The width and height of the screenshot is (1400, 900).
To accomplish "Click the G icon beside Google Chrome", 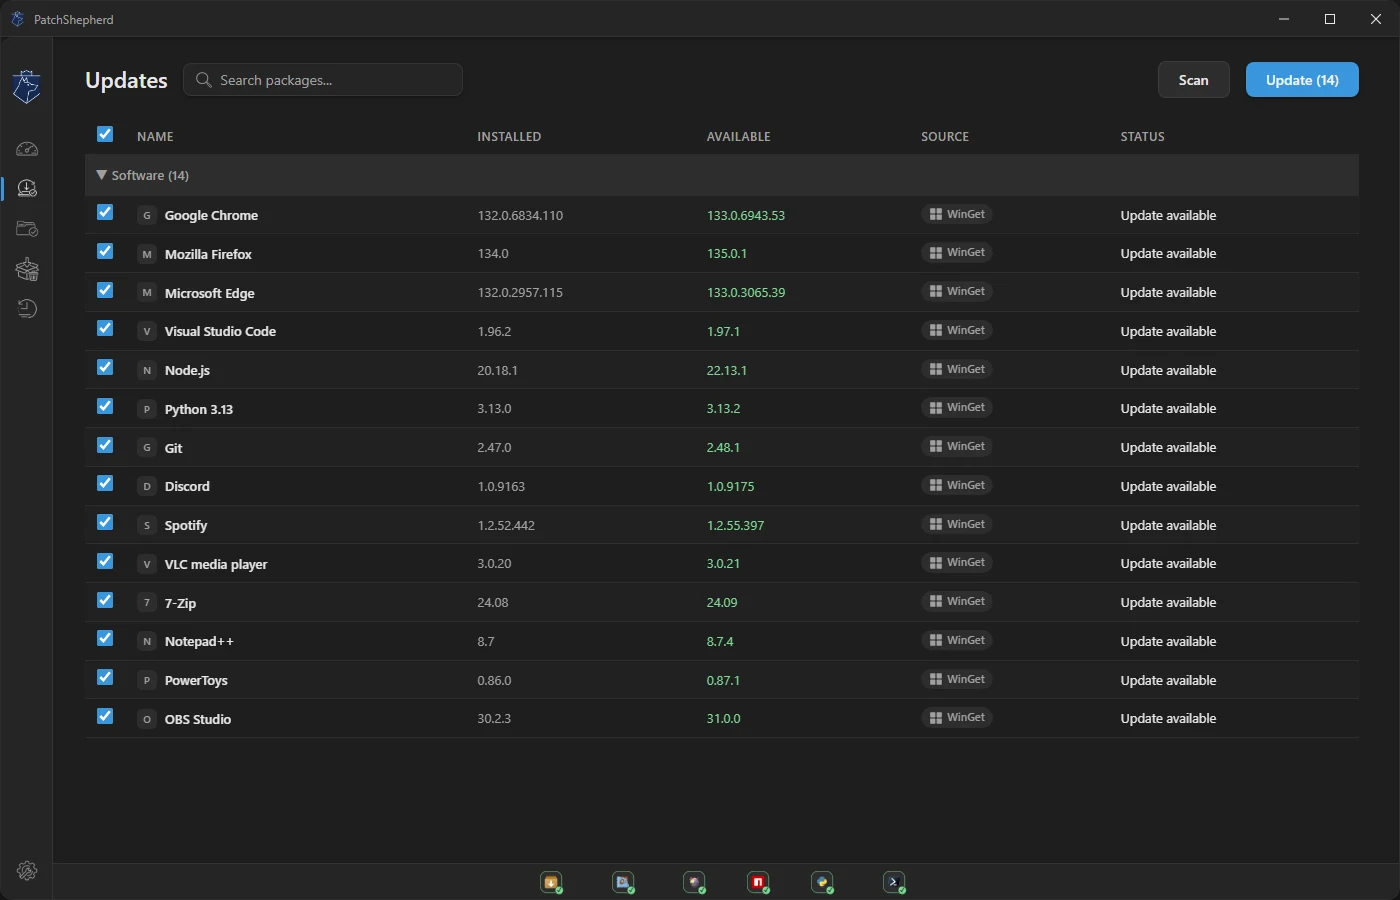I will click(147, 215).
